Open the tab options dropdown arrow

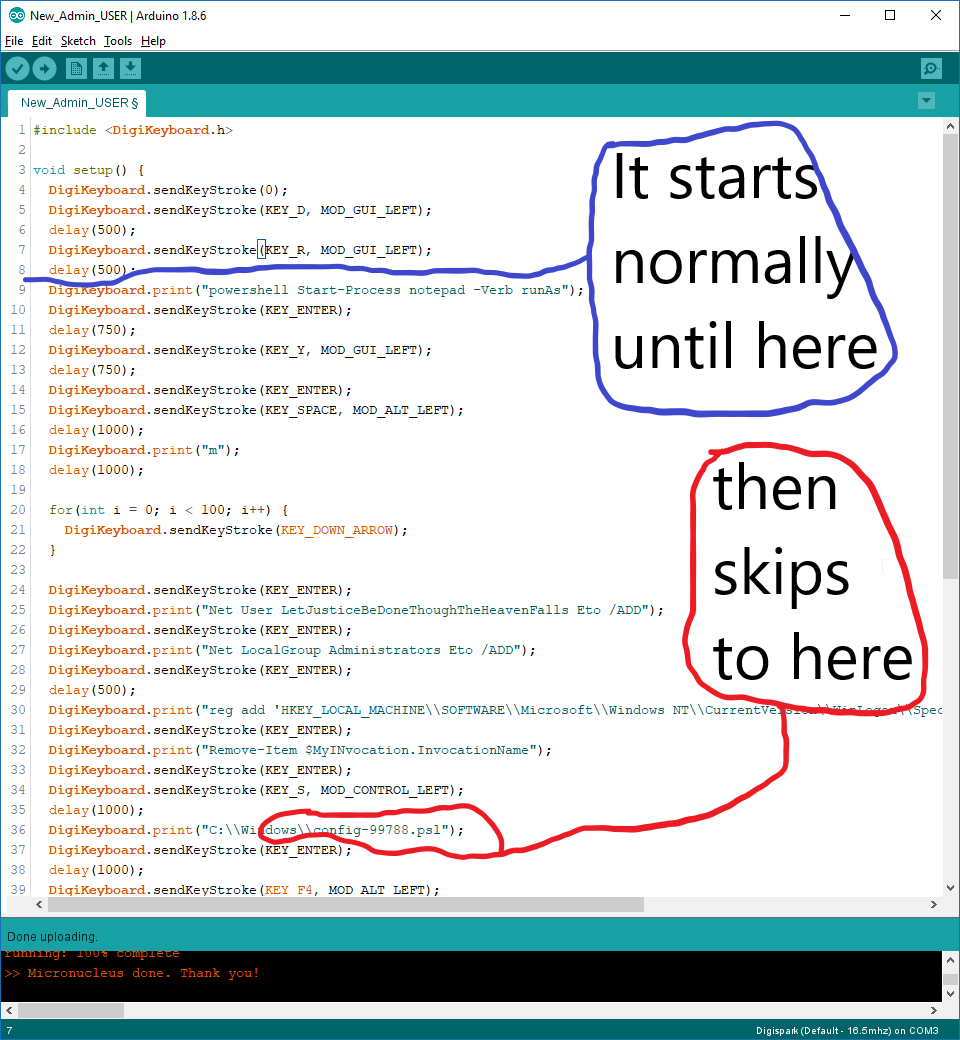926,101
